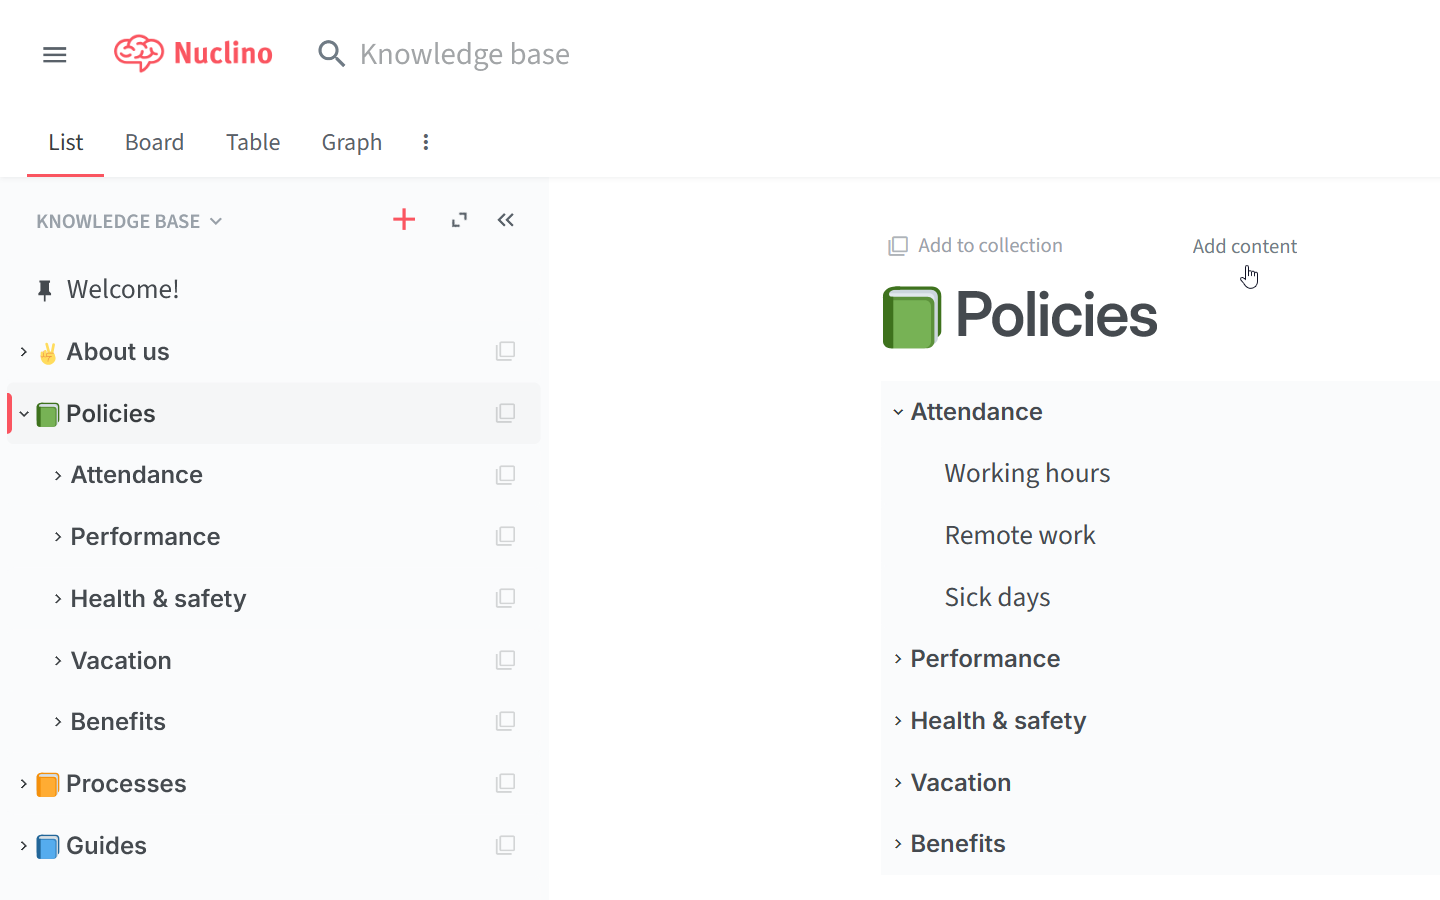The width and height of the screenshot is (1440, 900).
Task: Click the search magnifier icon
Action: tap(331, 54)
